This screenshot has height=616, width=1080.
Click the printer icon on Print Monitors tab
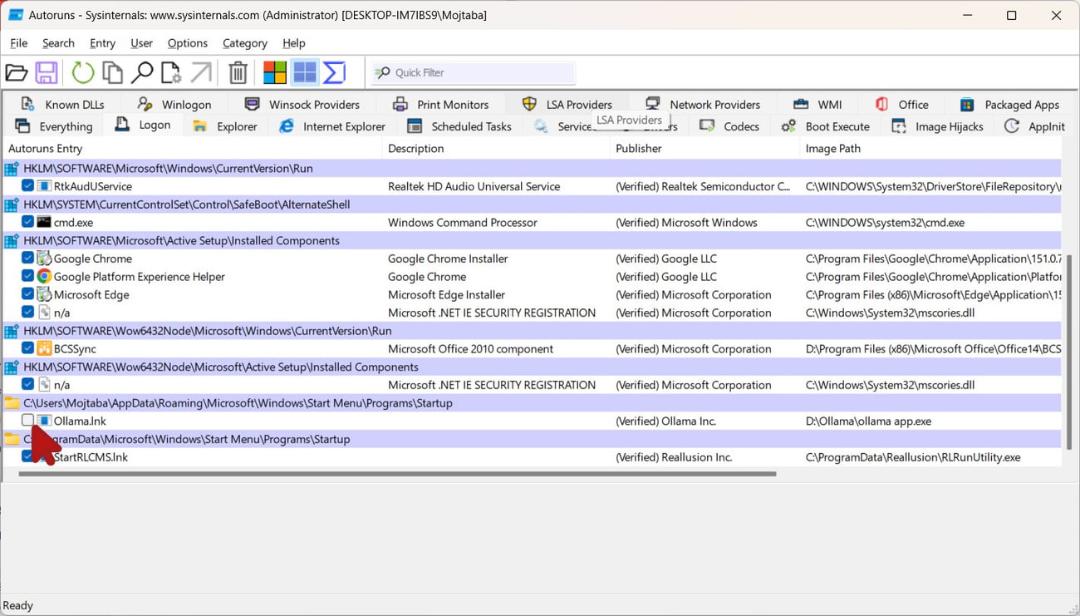(400, 104)
